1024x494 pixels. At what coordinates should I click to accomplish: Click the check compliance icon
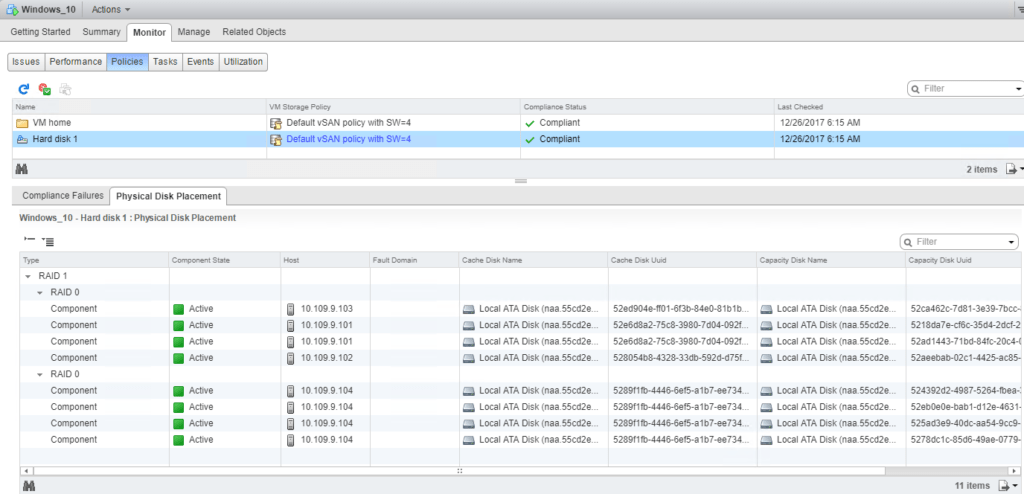coord(45,89)
